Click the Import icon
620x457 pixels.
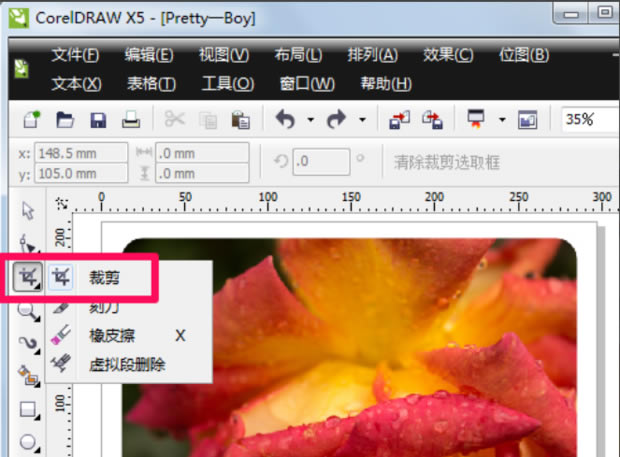coord(399,120)
